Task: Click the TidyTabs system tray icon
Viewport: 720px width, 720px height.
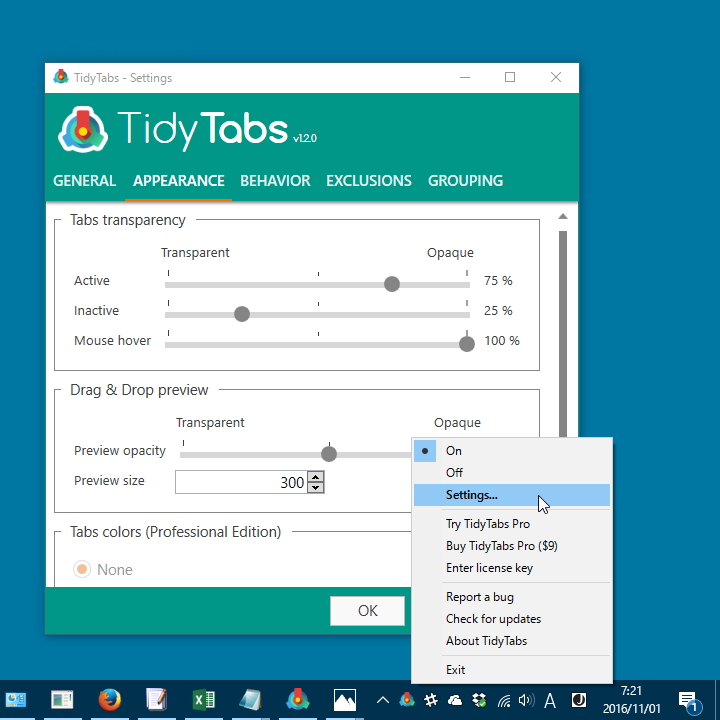Action: click(407, 700)
